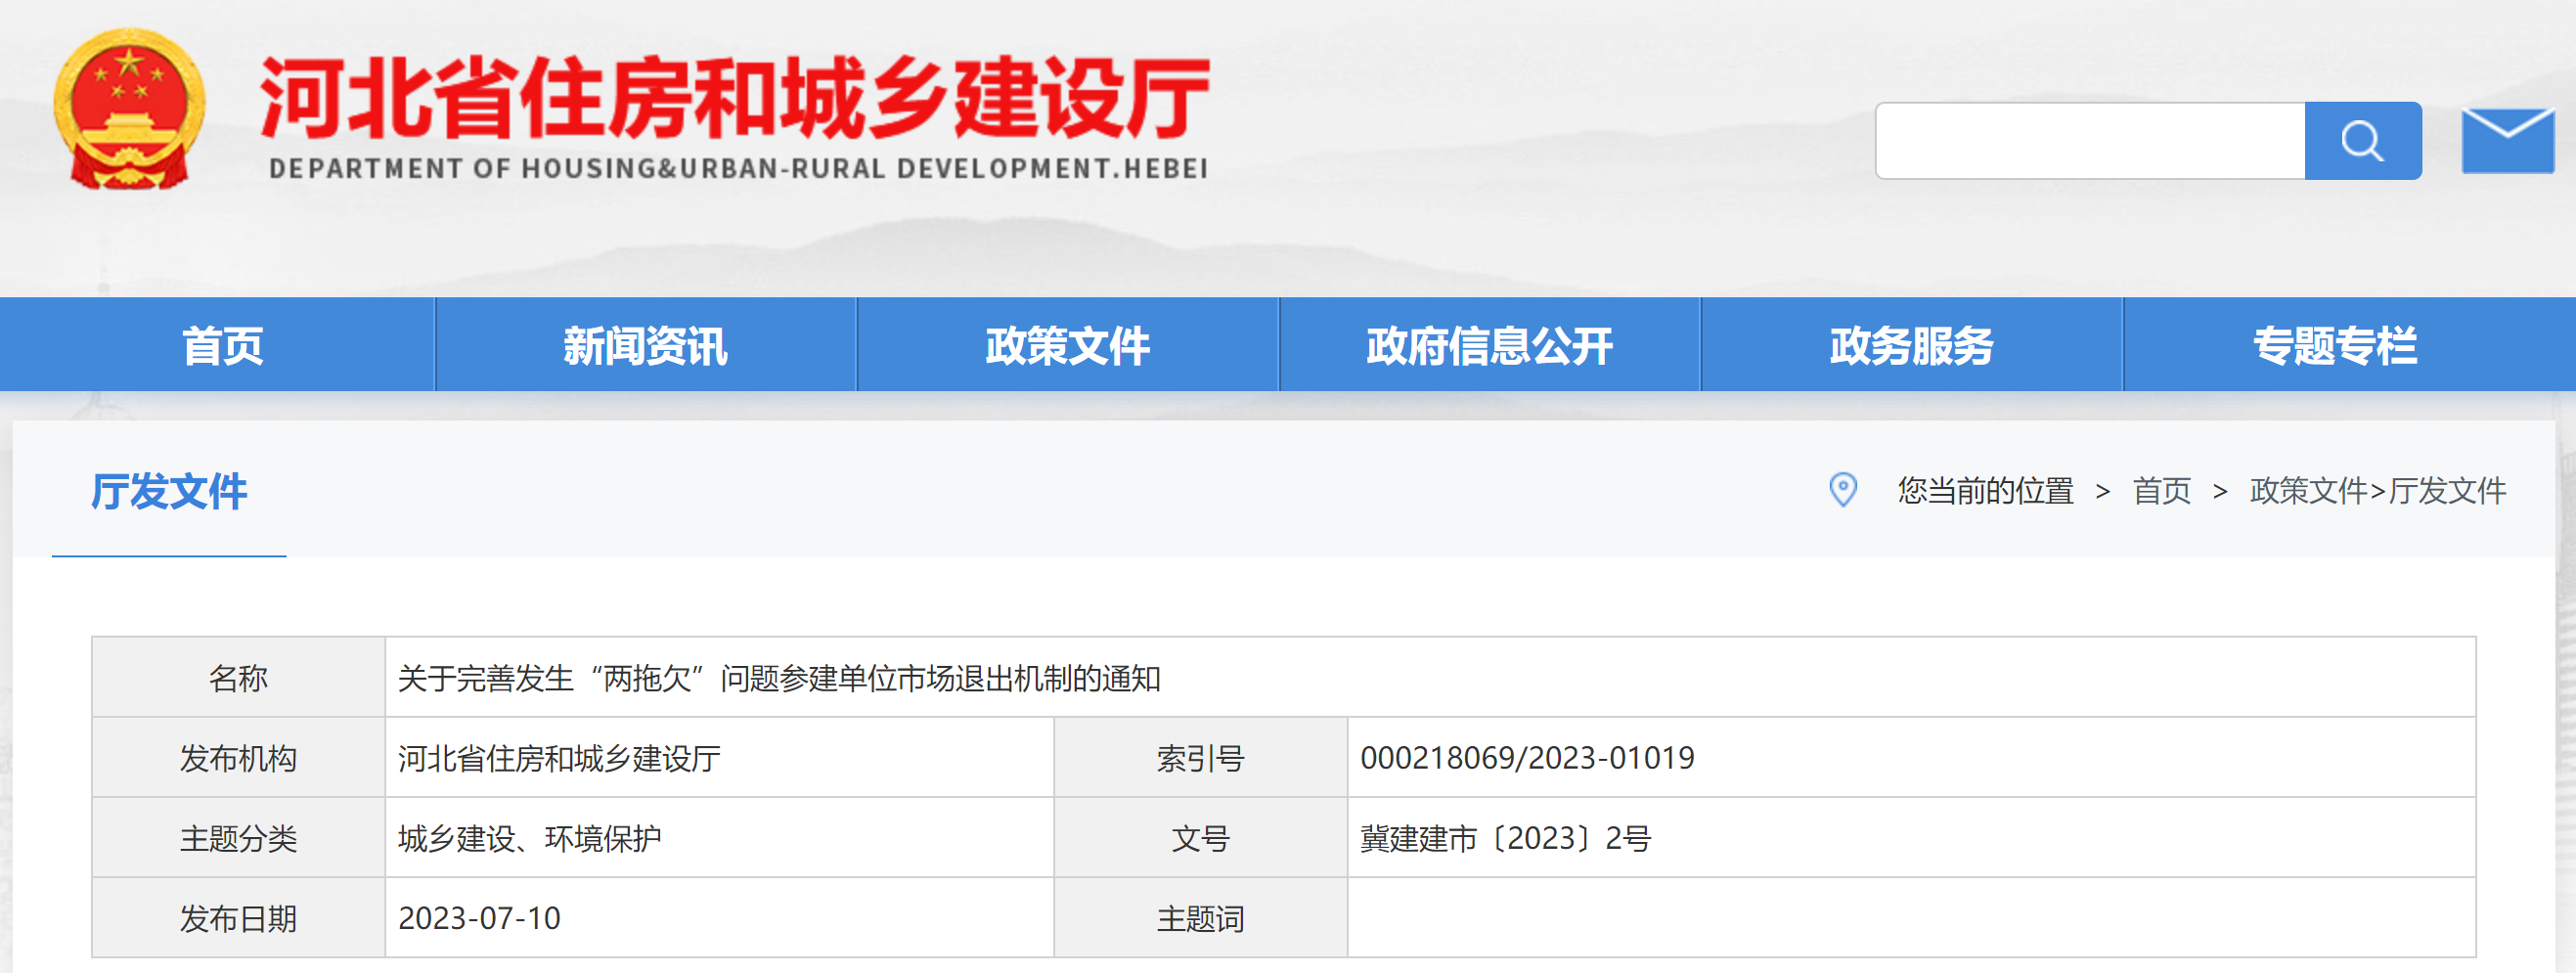This screenshot has height=973, width=2576.
Task: Click the 文号 label cell
Action: pos(1200,838)
